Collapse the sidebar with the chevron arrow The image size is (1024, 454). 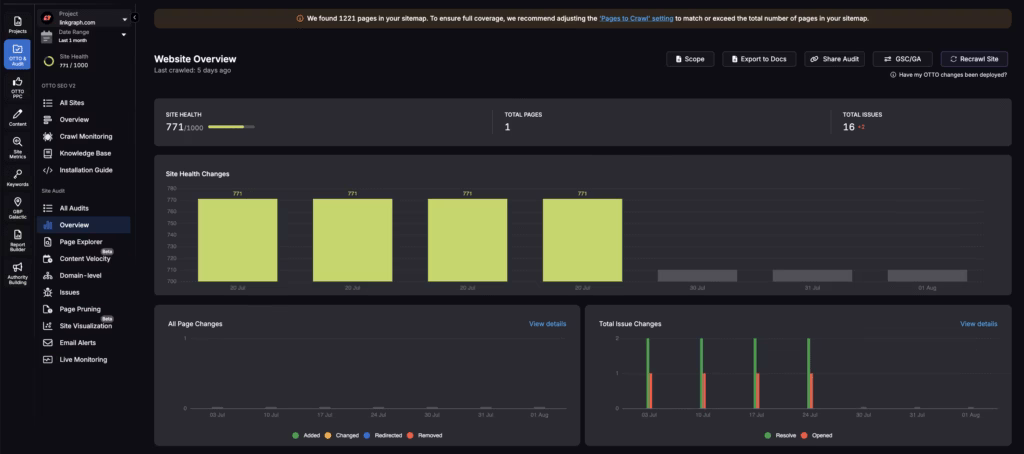pyautogui.click(x=134, y=17)
